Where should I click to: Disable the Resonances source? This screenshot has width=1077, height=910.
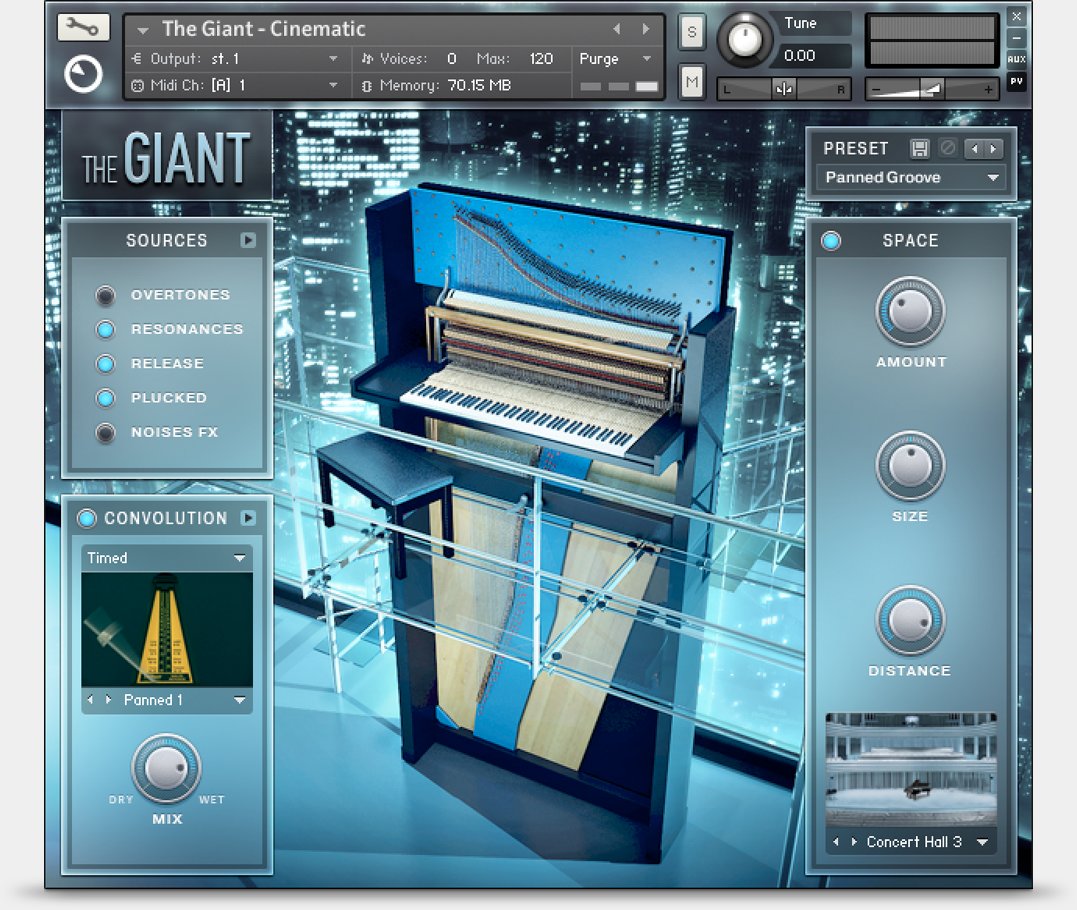pos(105,330)
